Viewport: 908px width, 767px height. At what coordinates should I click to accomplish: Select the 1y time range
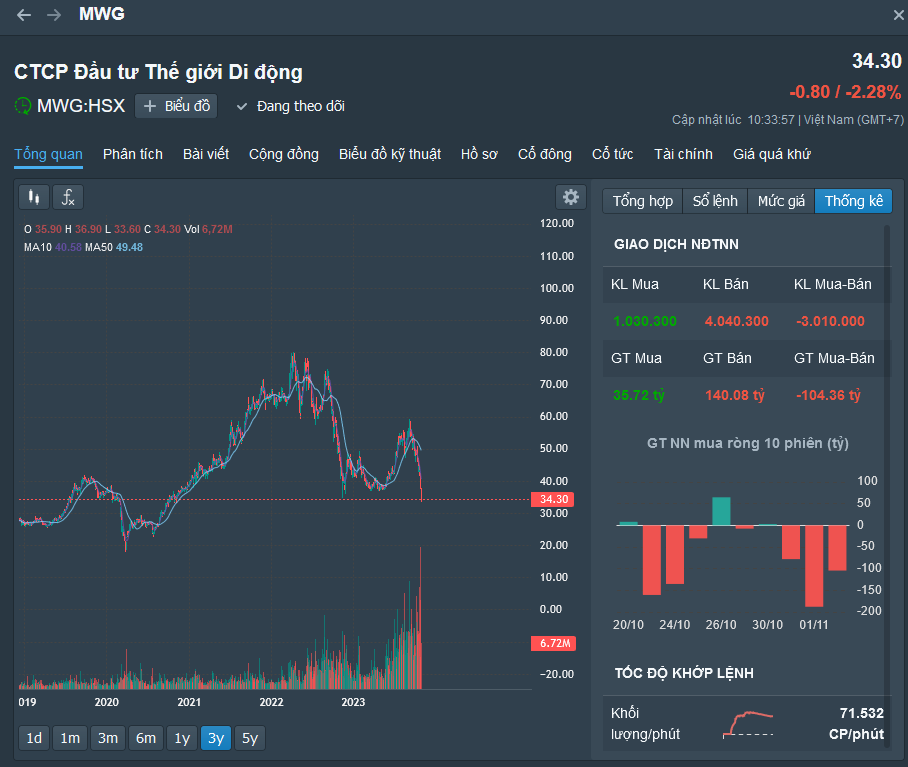[182, 738]
